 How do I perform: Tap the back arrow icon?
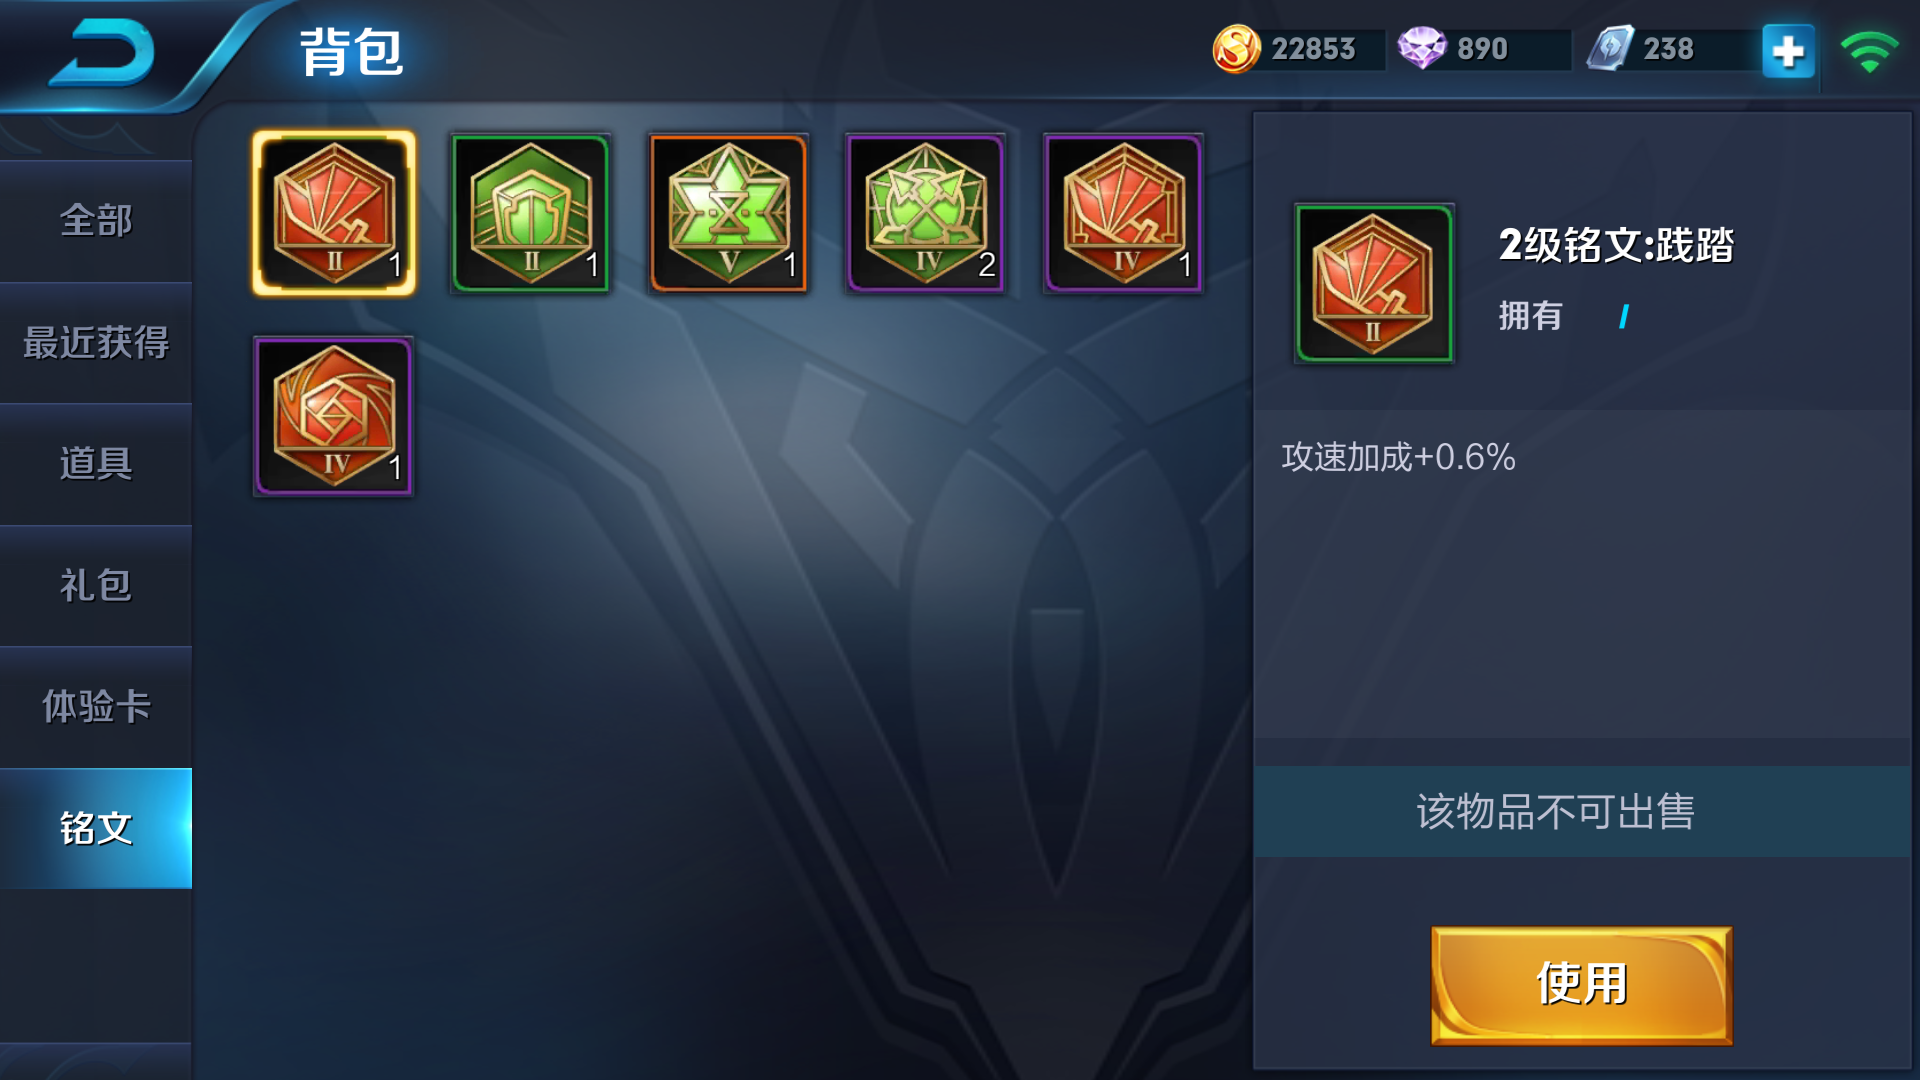pos(102,52)
